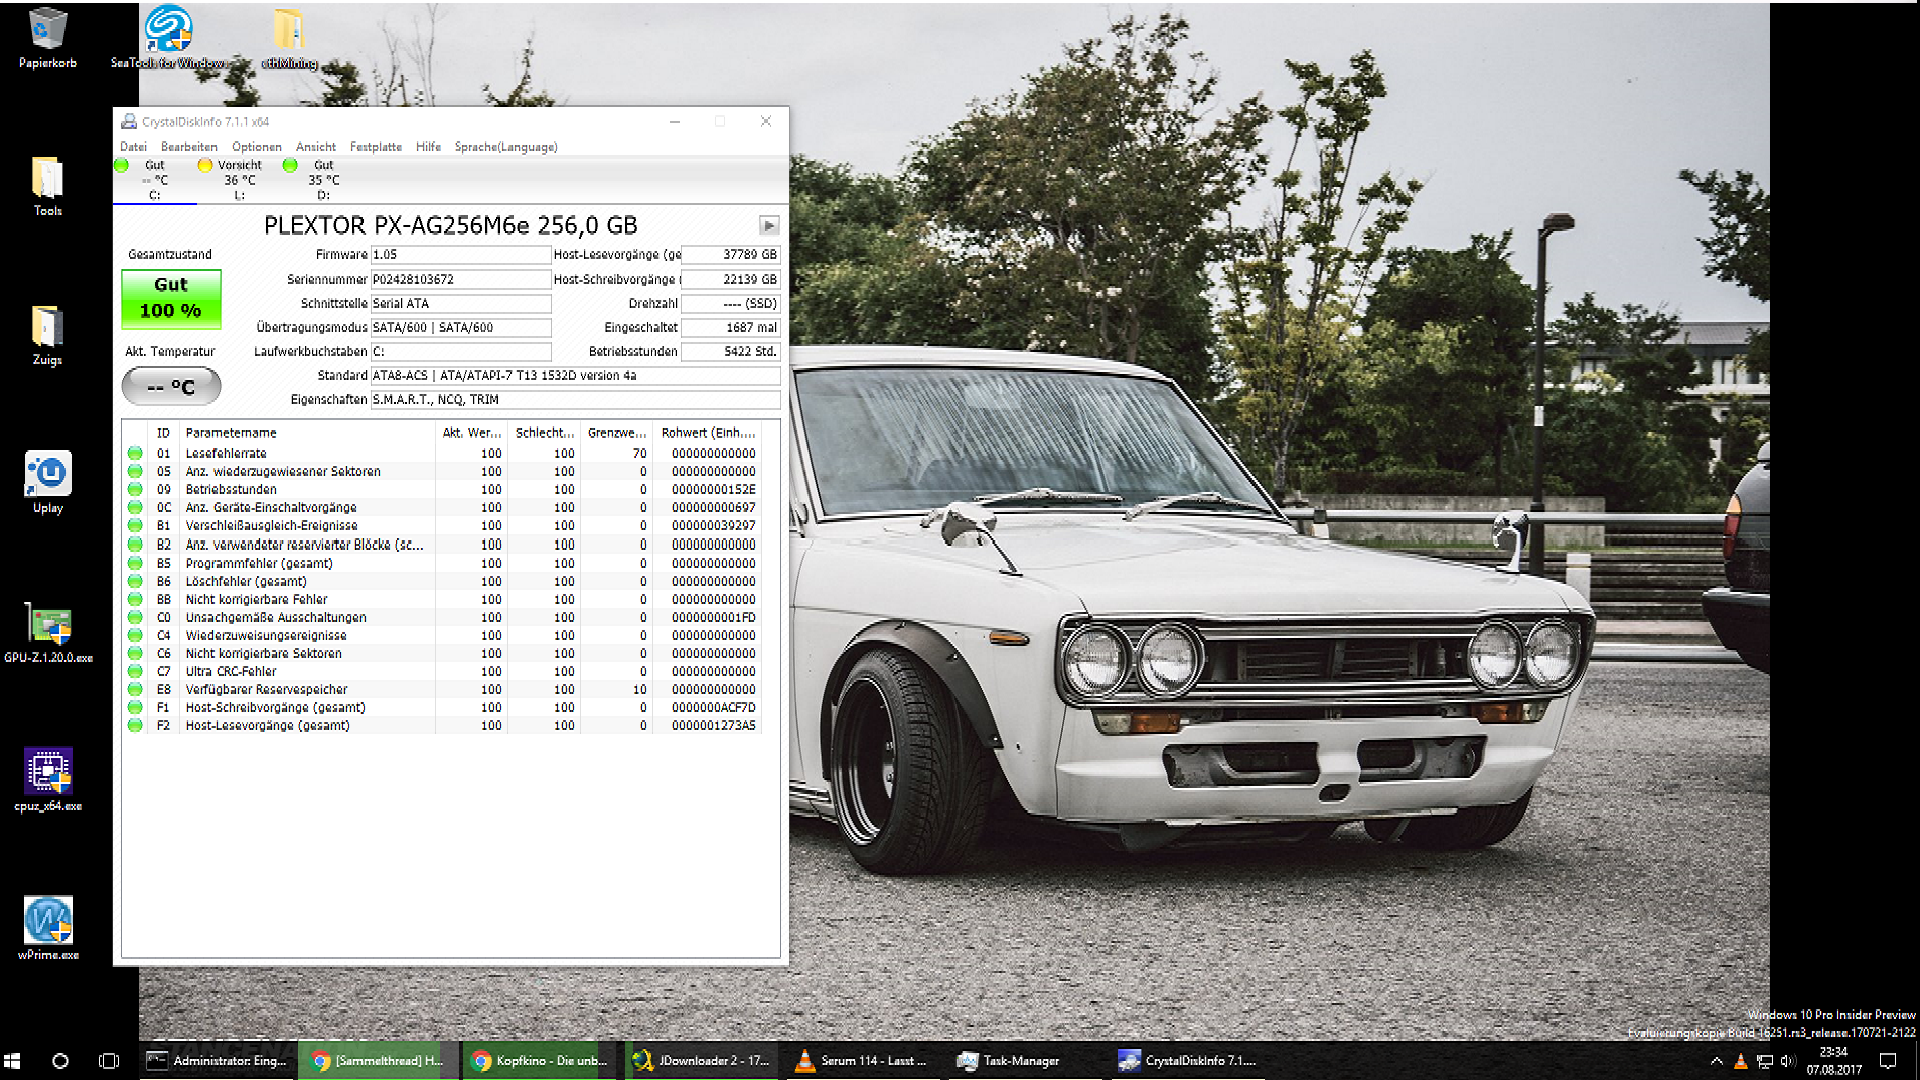Open the Papierkorb recycle bin icon
Screen dimensions: 1920x1080
tap(47, 30)
